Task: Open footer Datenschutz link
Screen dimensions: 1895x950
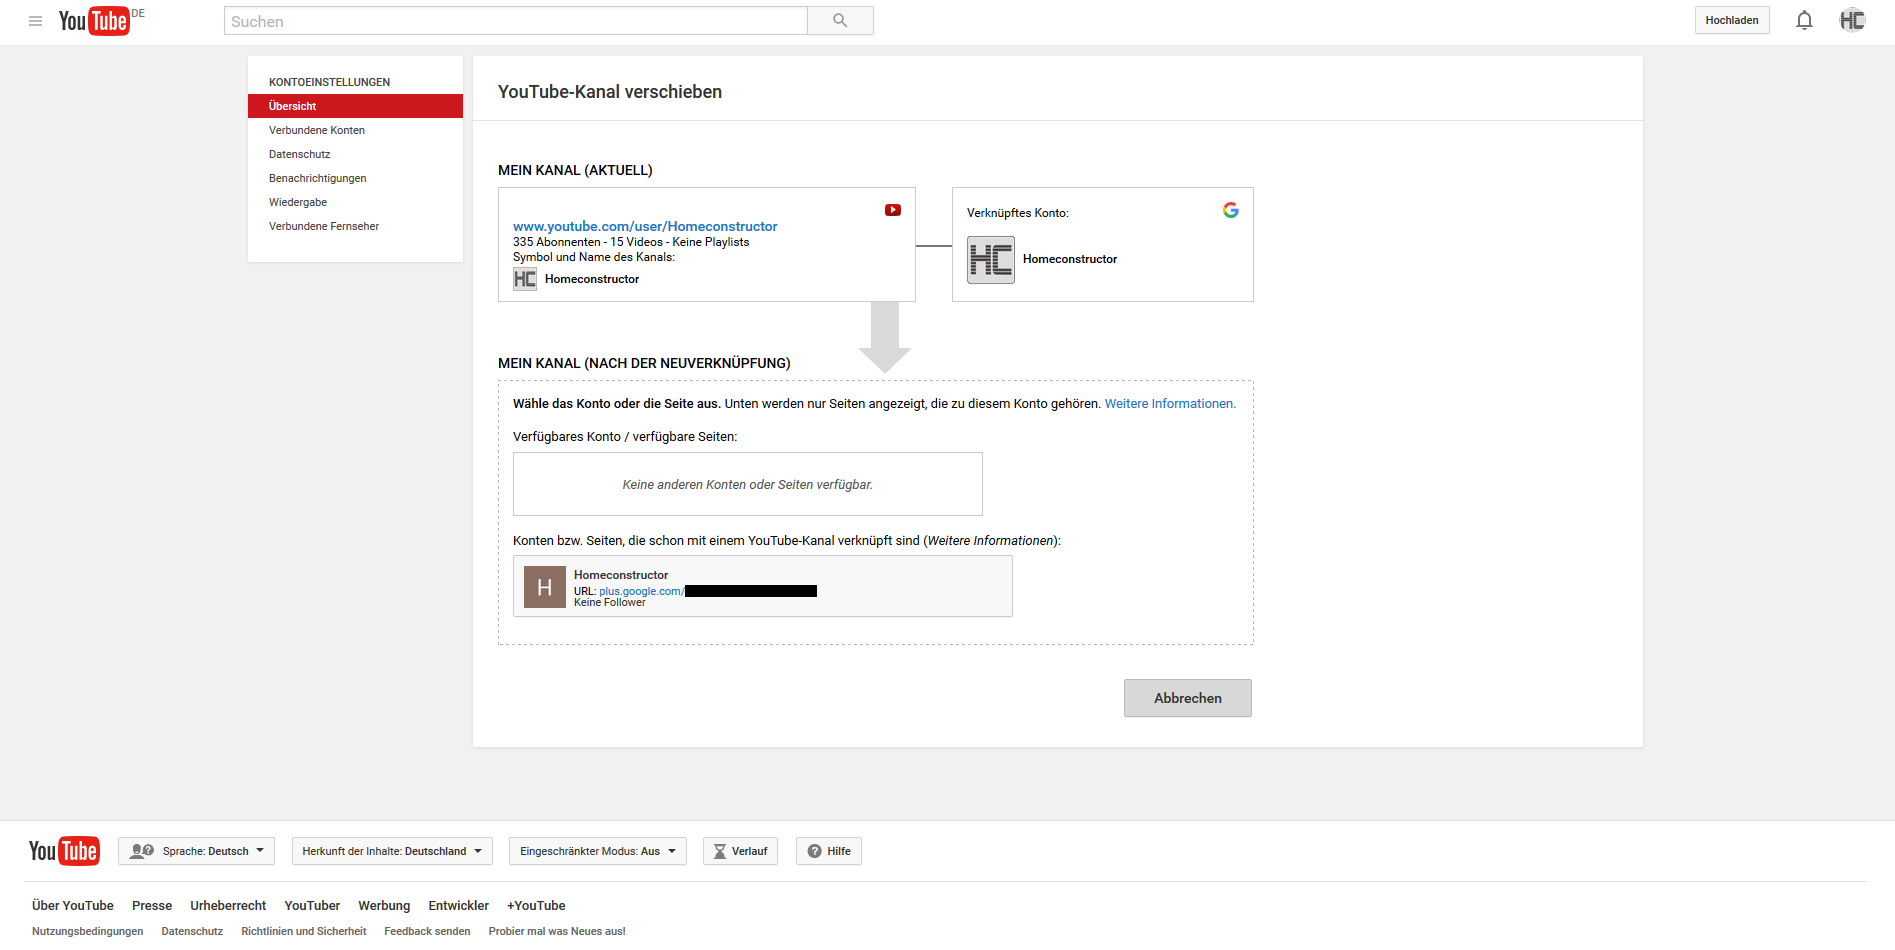Action: point(192,931)
